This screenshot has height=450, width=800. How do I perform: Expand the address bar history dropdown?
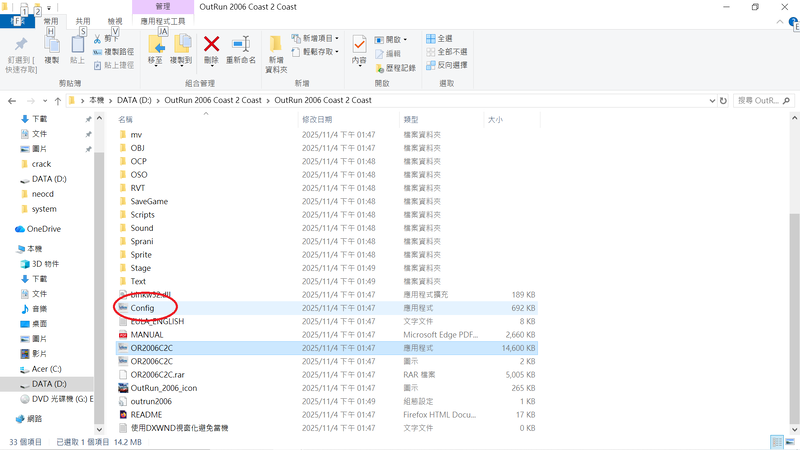click(712, 101)
